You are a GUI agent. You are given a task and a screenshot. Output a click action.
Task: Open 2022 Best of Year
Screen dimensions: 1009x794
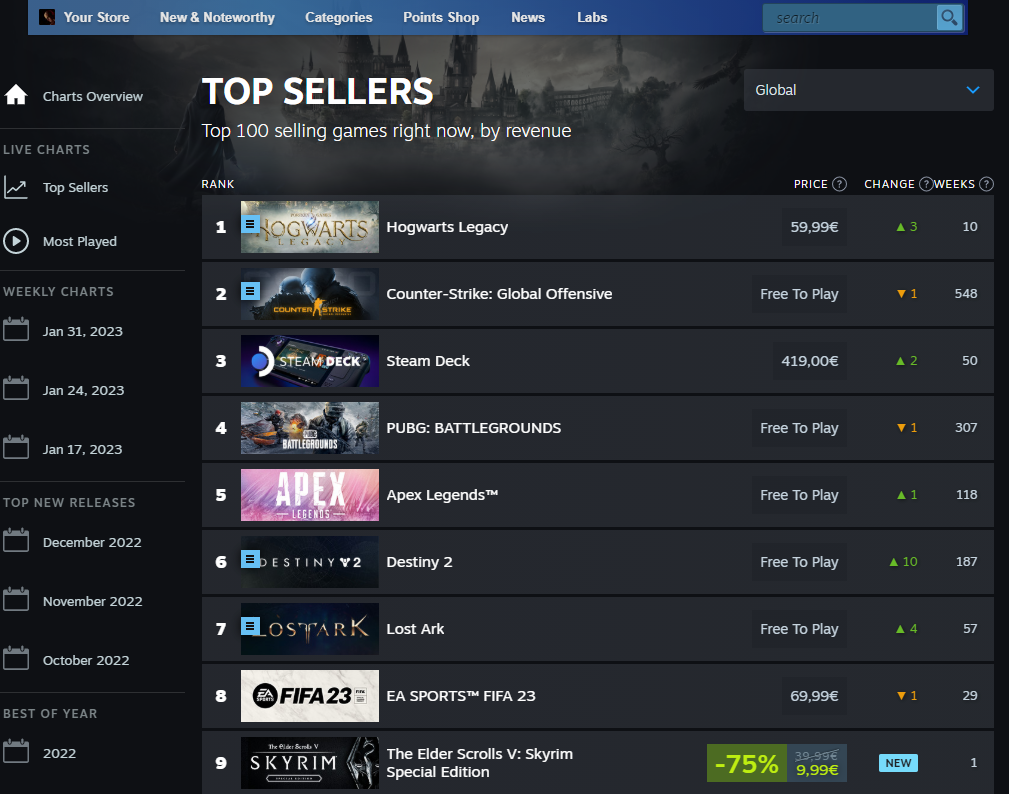59,753
